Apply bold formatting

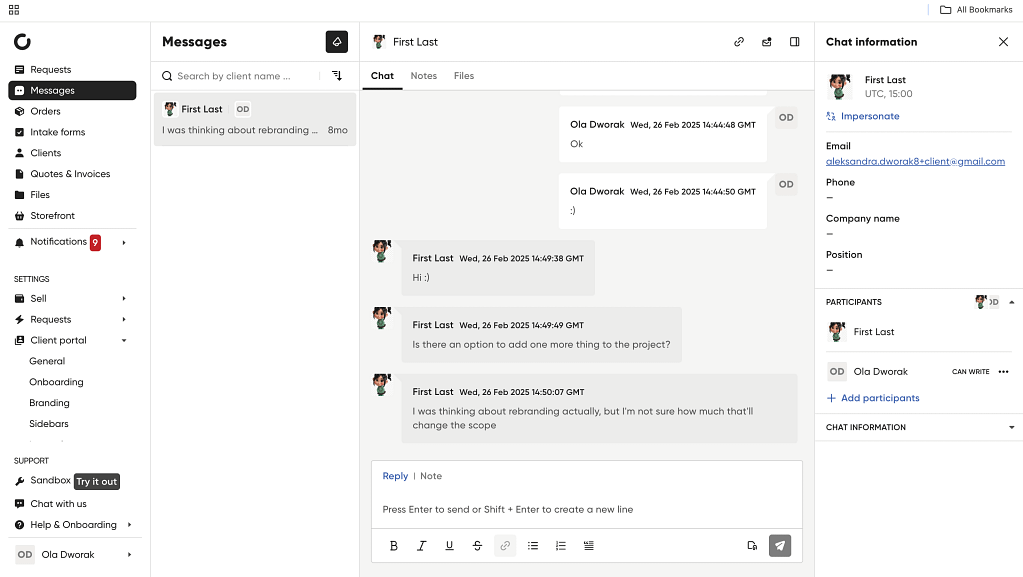393,546
